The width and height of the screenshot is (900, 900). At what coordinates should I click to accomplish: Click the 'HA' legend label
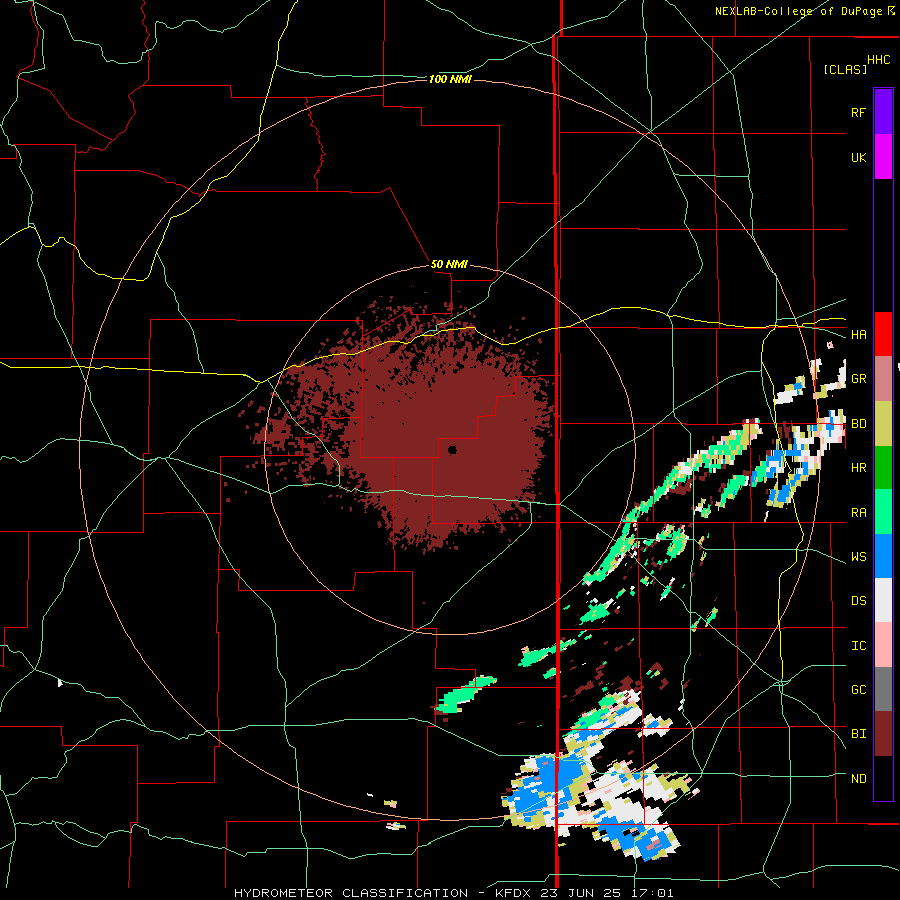(858, 335)
